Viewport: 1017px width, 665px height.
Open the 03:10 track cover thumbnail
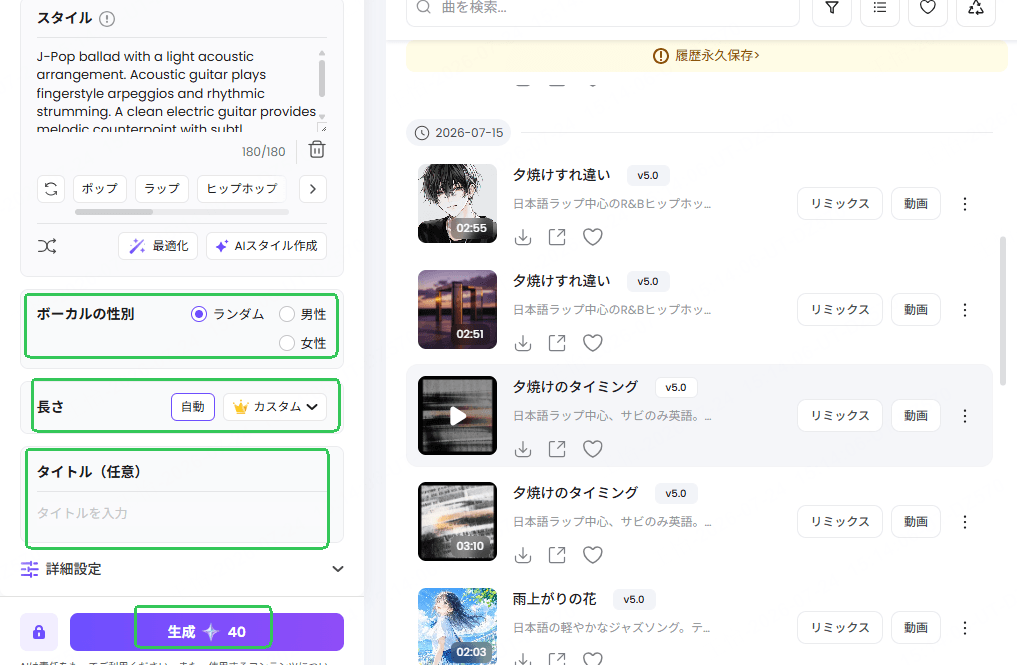(457, 522)
